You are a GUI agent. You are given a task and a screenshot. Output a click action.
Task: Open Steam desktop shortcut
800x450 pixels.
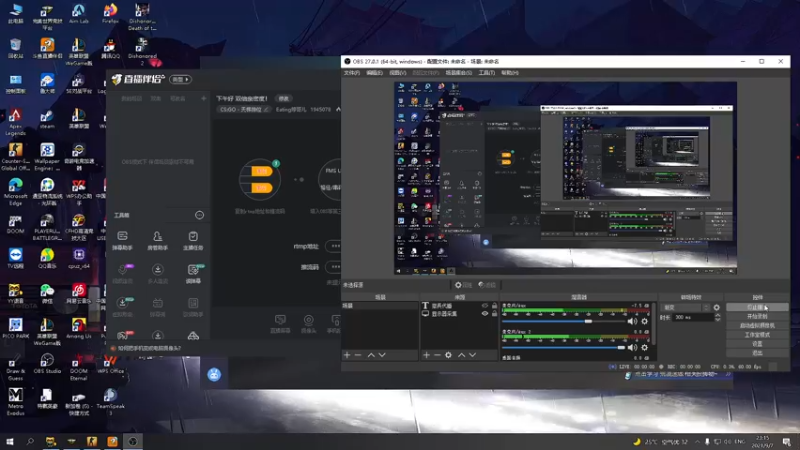pyautogui.click(x=47, y=120)
